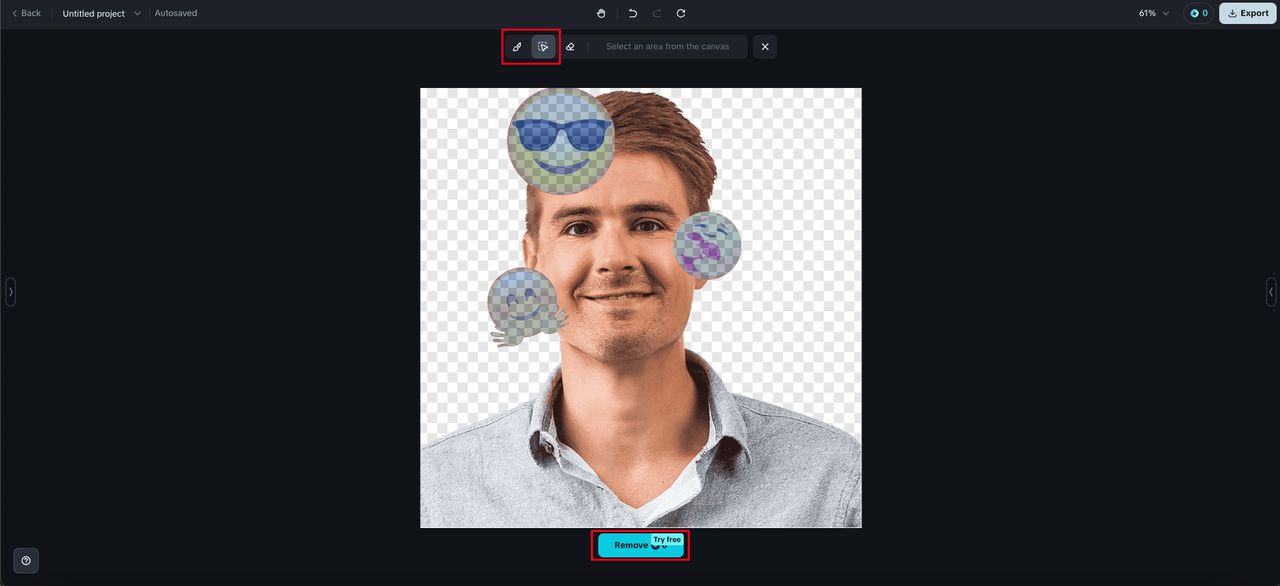This screenshot has height=586, width=1280.
Task: Open the 61% zoom dropdown
Action: pos(1154,13)
